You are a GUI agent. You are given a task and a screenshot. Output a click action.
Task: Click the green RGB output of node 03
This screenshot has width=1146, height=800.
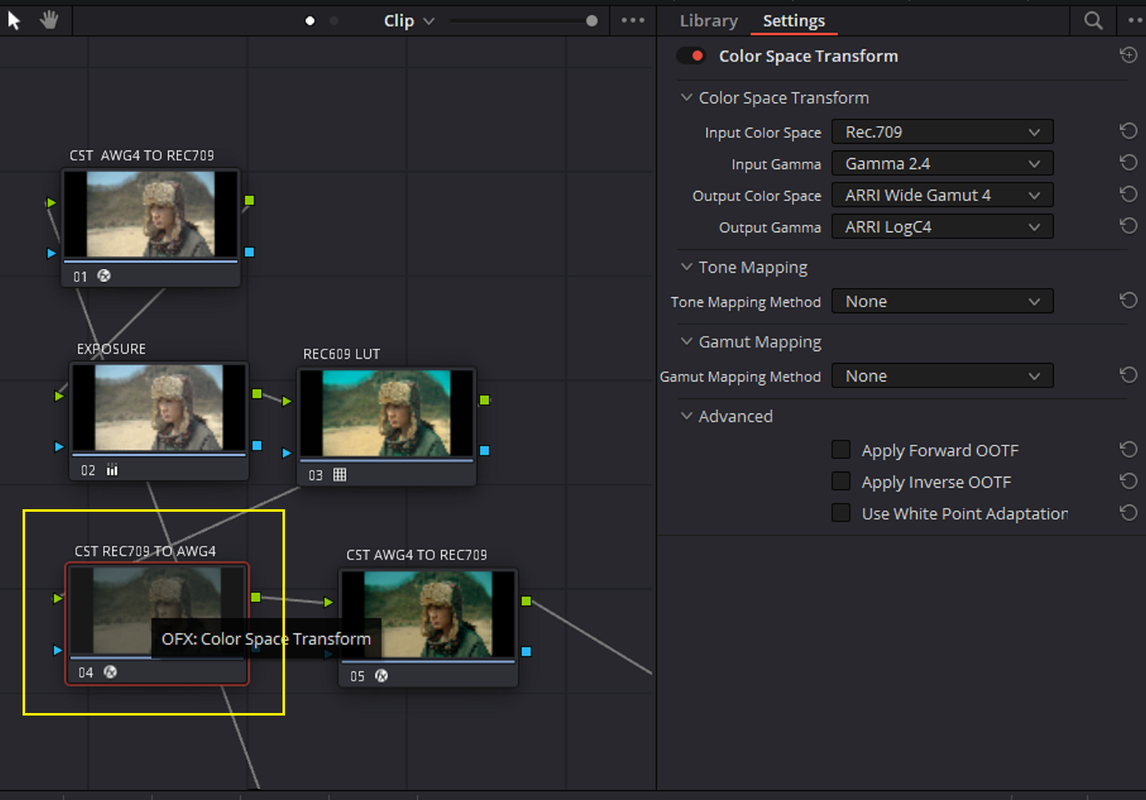pos(485,400)
